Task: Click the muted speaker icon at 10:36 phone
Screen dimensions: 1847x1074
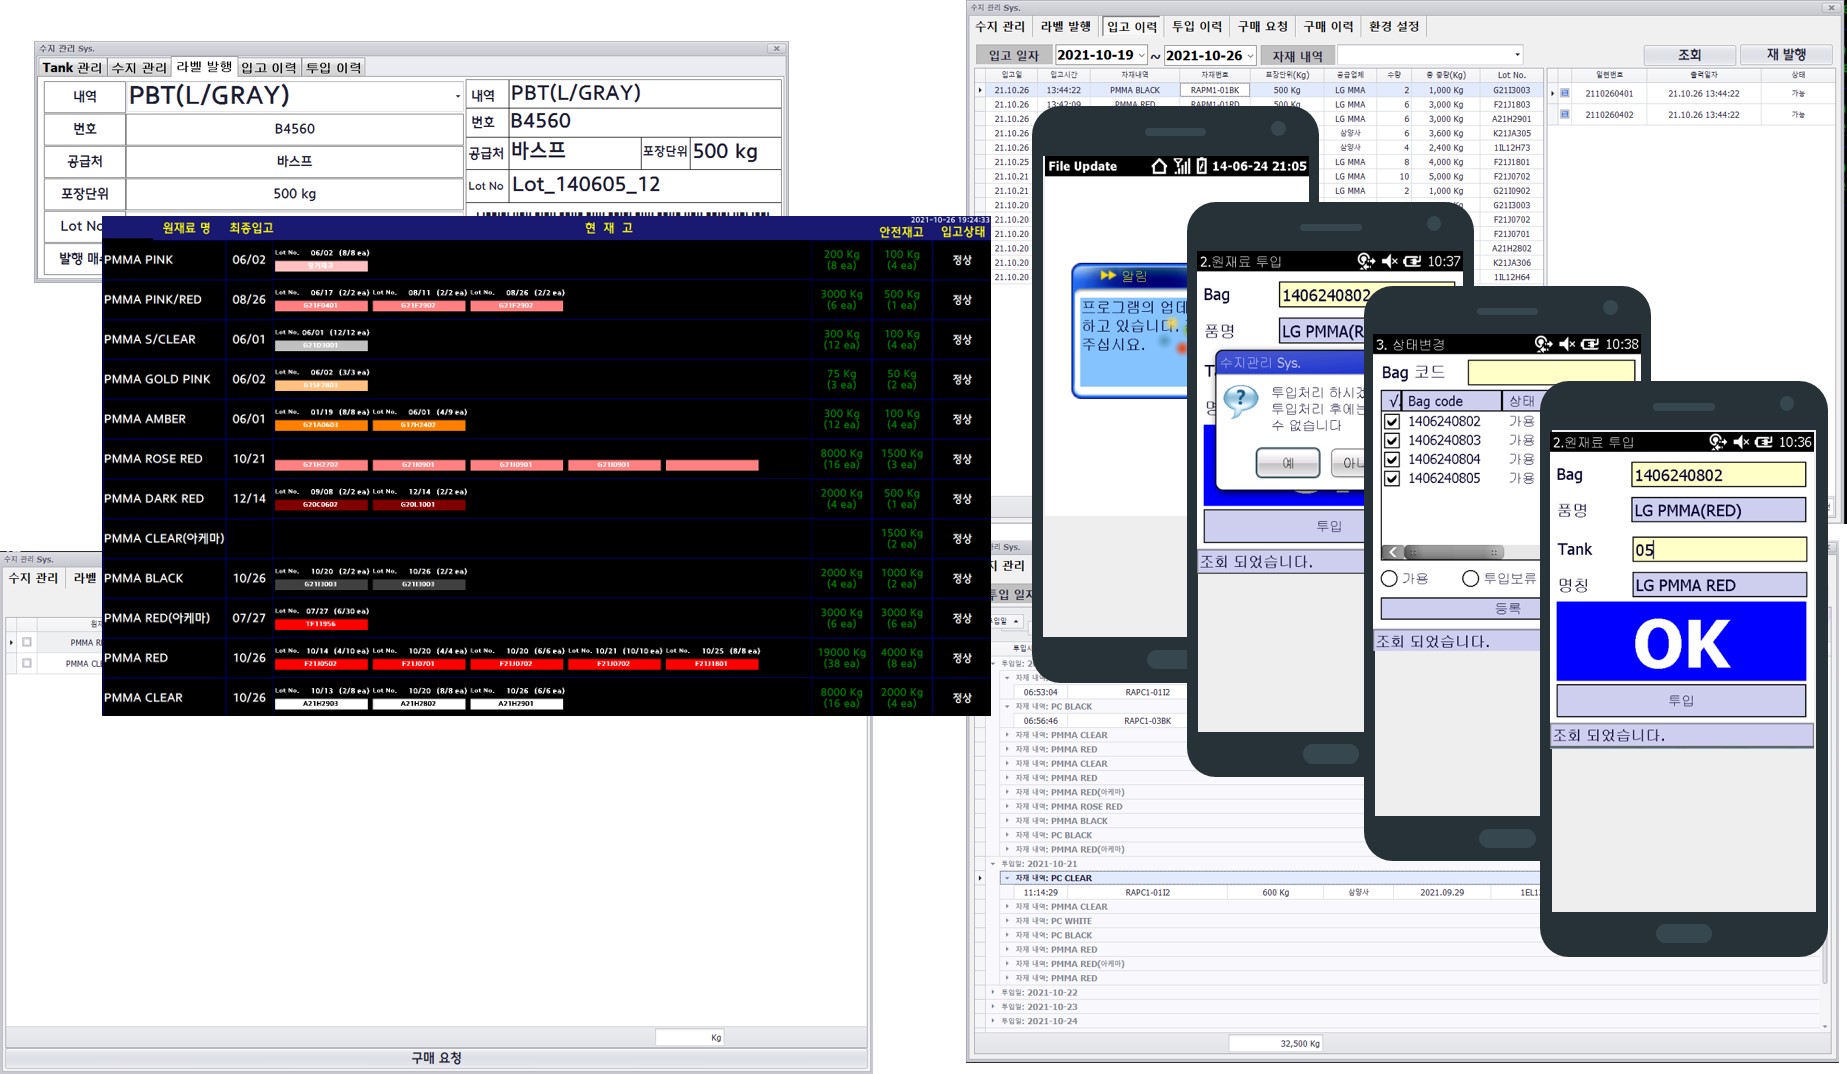Action: pos(1741,442)
